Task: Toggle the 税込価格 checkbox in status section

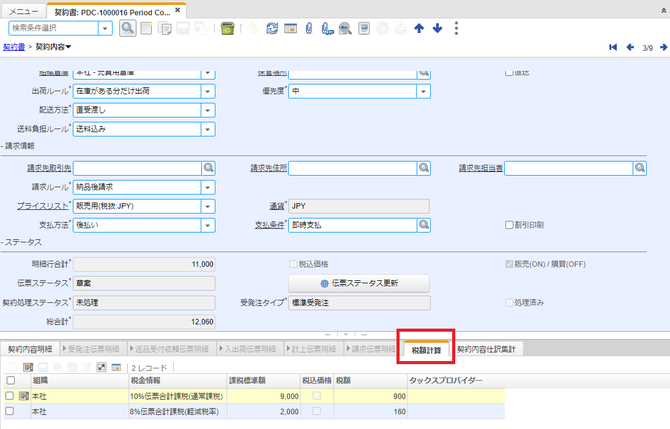Action: 293,264
